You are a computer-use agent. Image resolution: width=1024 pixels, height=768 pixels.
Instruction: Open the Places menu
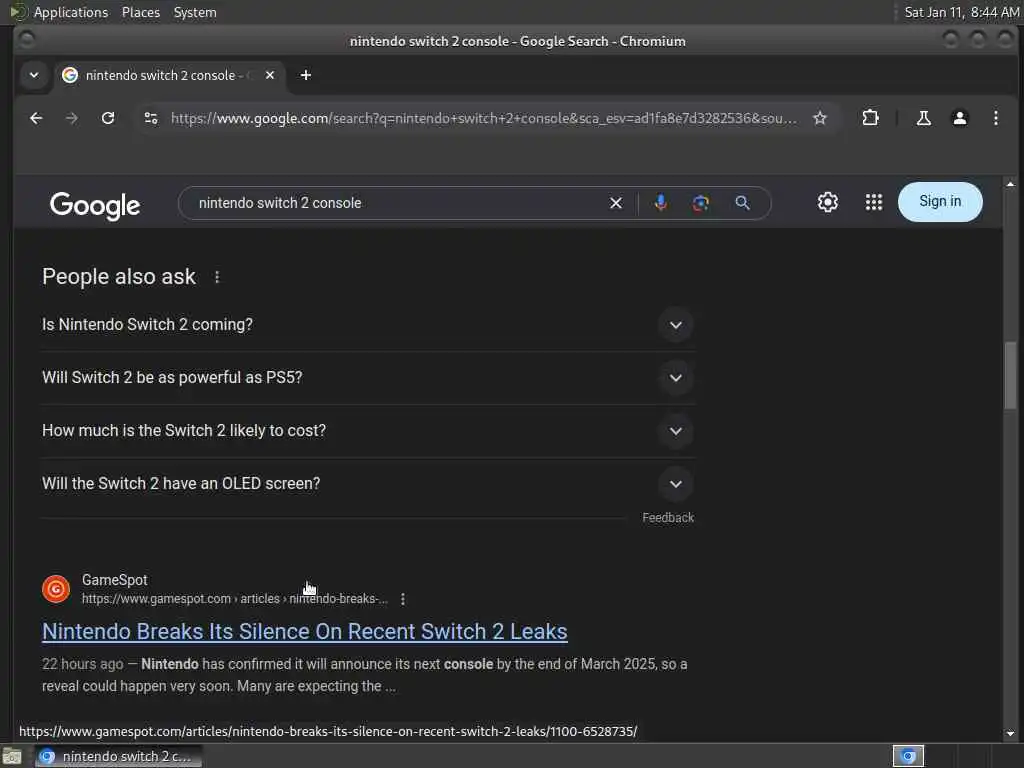(x=140, y=12)
